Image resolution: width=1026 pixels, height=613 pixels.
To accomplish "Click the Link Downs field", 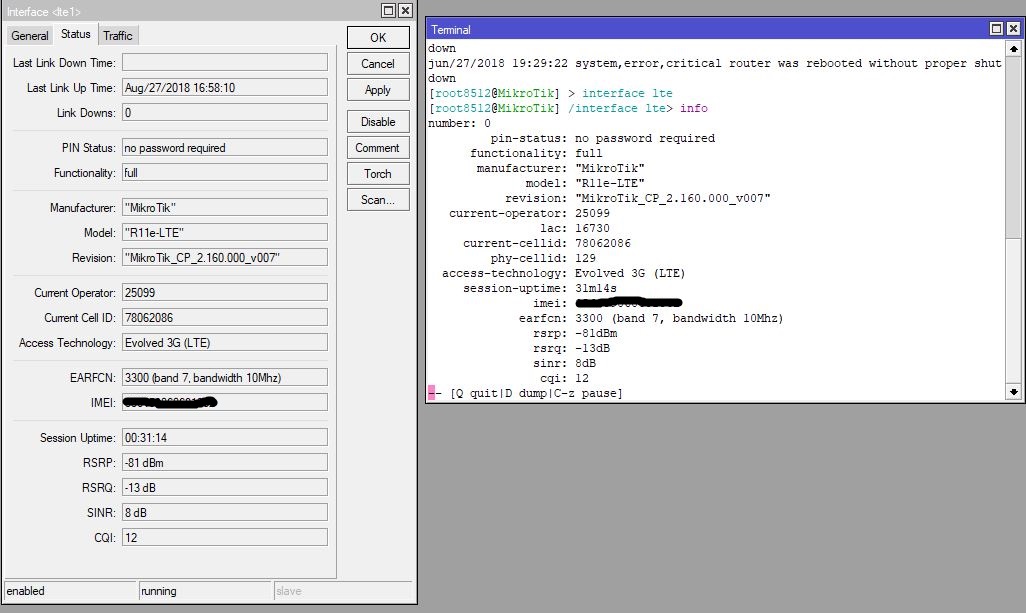I will pyautogui.click(x=224, y=113).
